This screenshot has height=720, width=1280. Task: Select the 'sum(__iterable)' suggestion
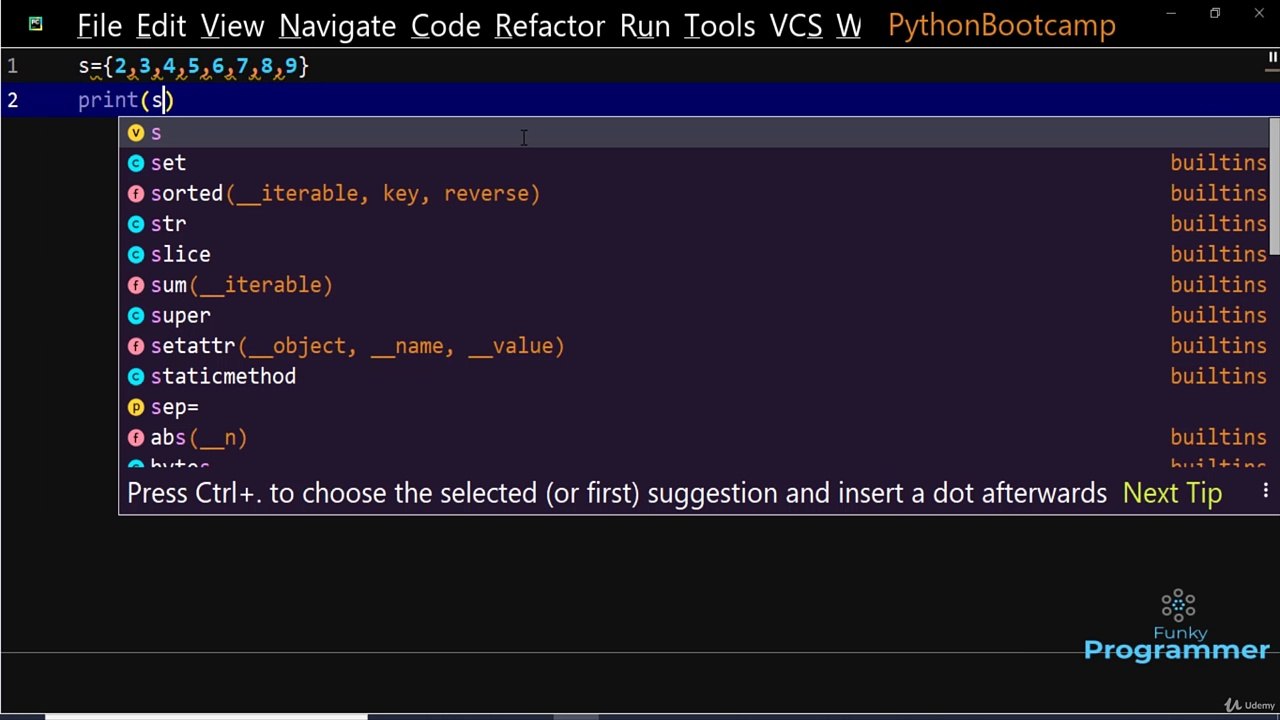point(694,285)
